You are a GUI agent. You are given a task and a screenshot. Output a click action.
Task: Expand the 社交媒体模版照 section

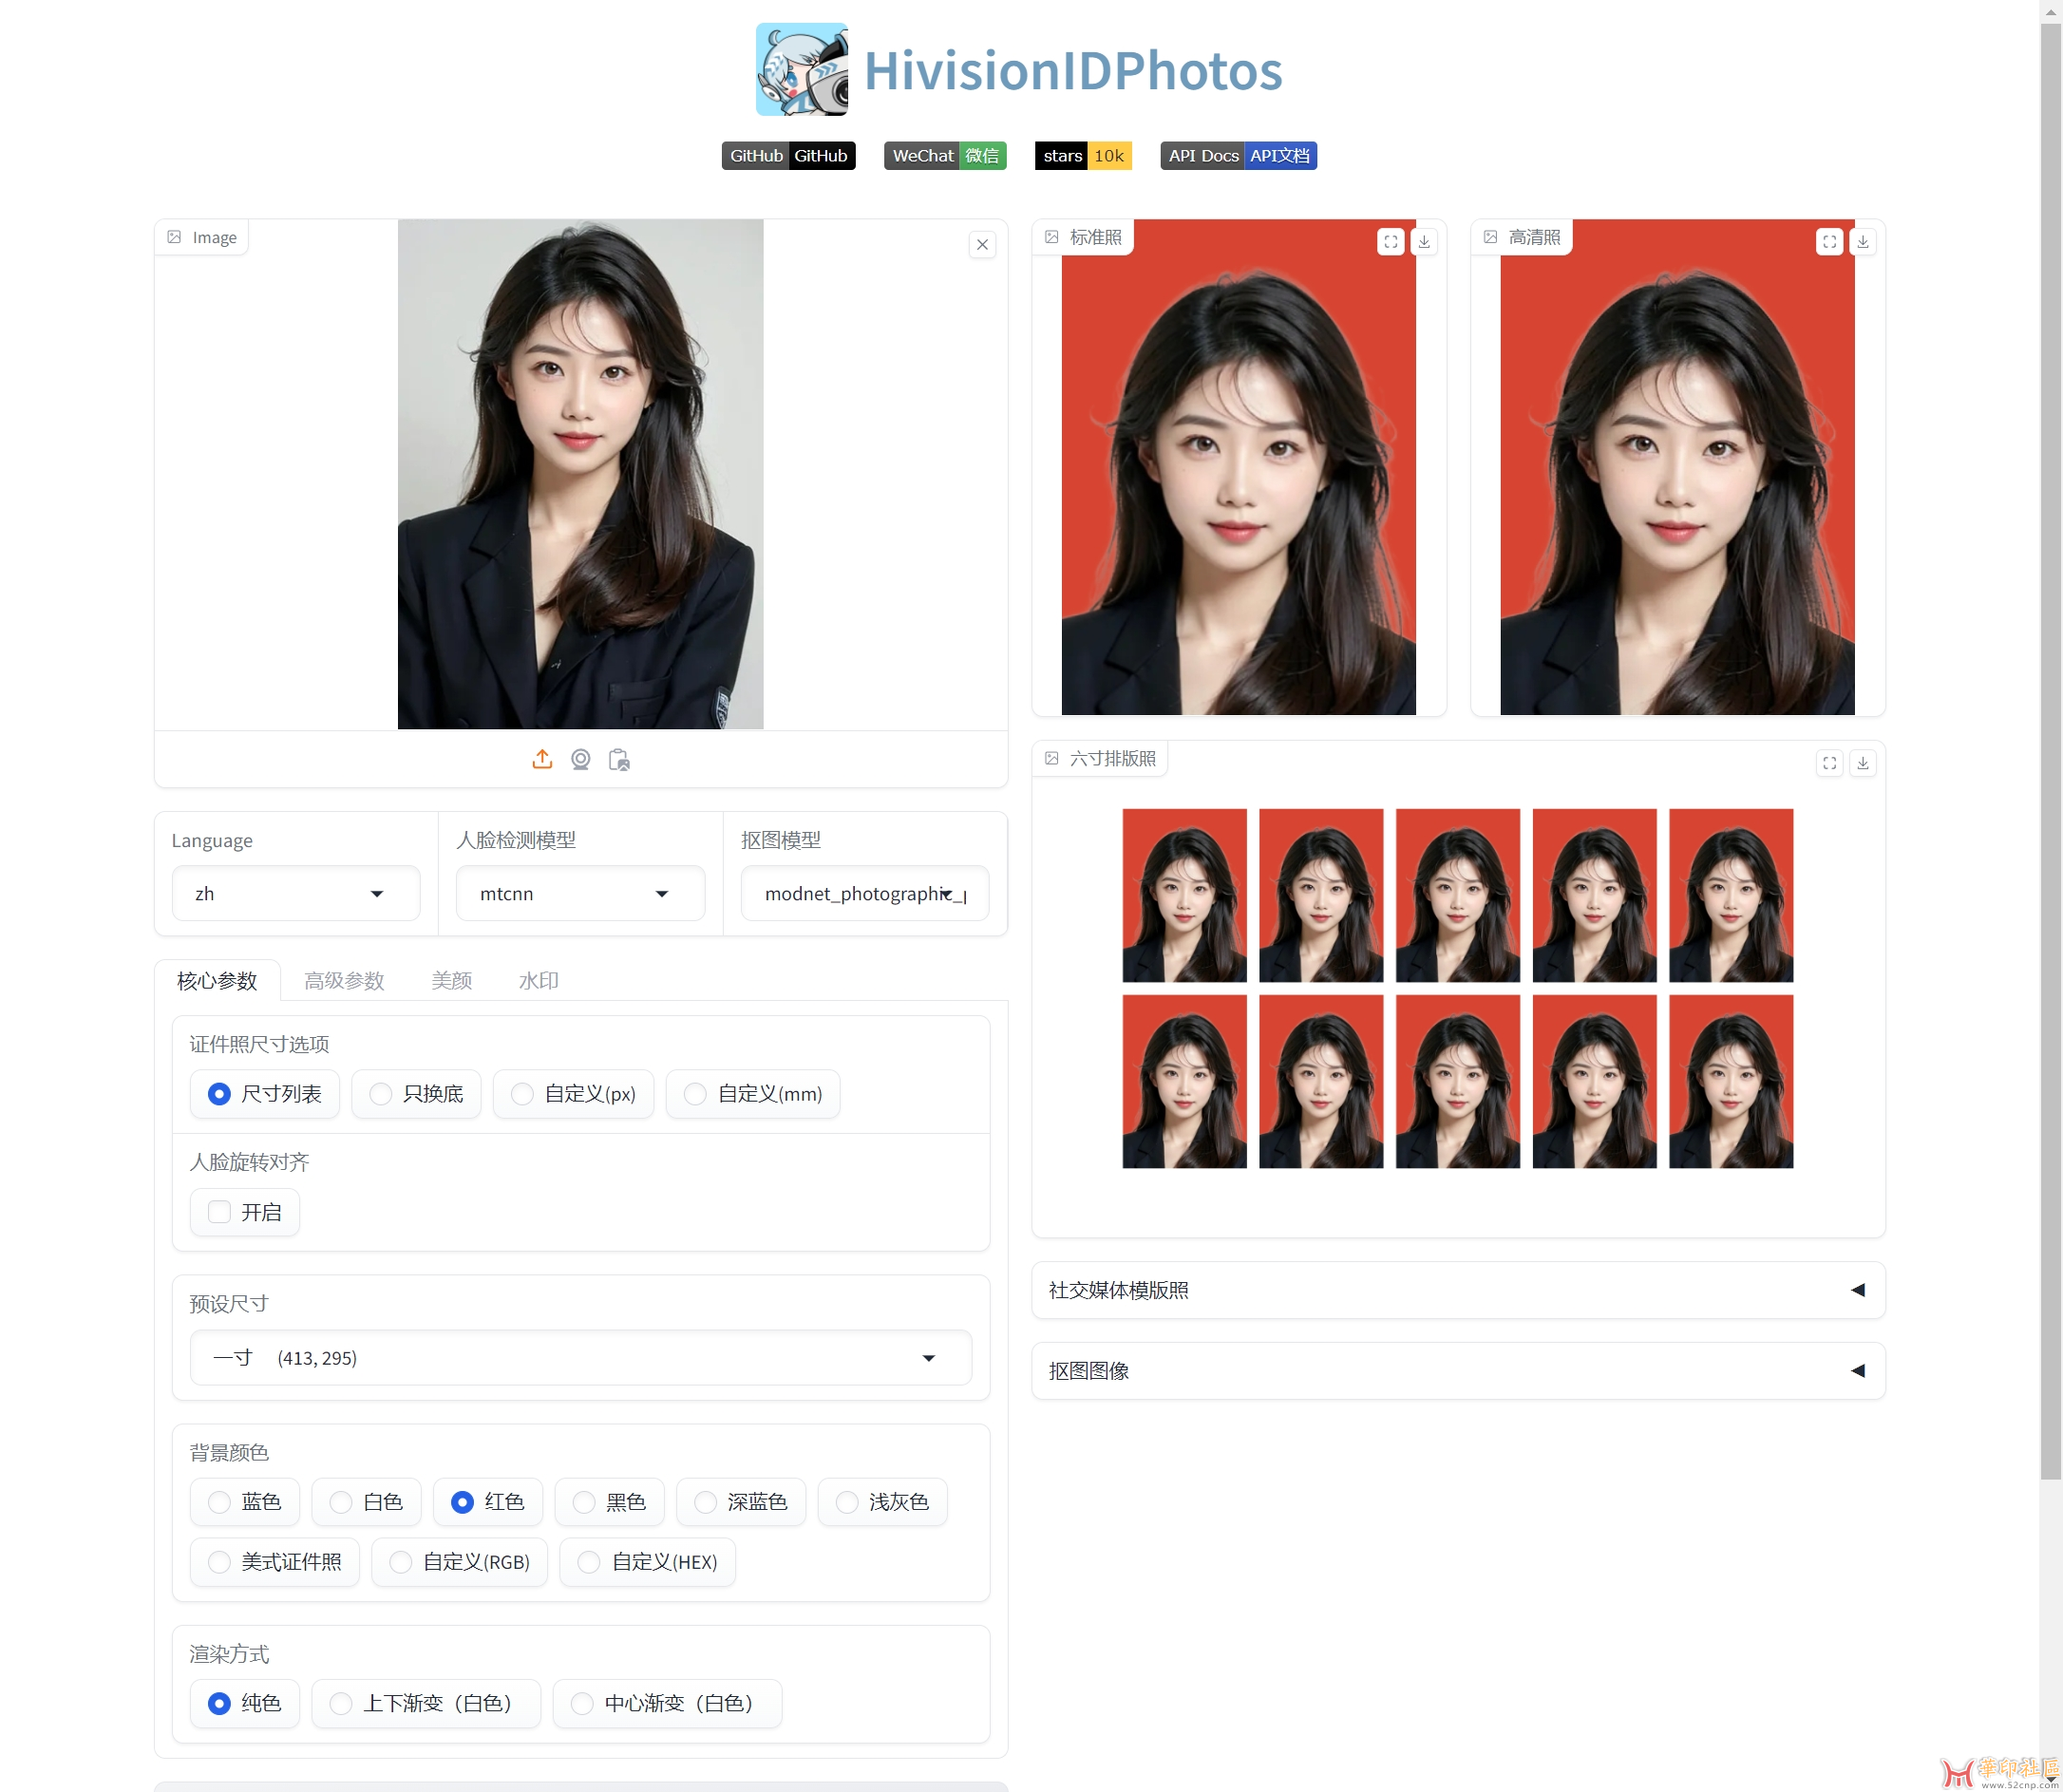click(x=1457, y=1290)
